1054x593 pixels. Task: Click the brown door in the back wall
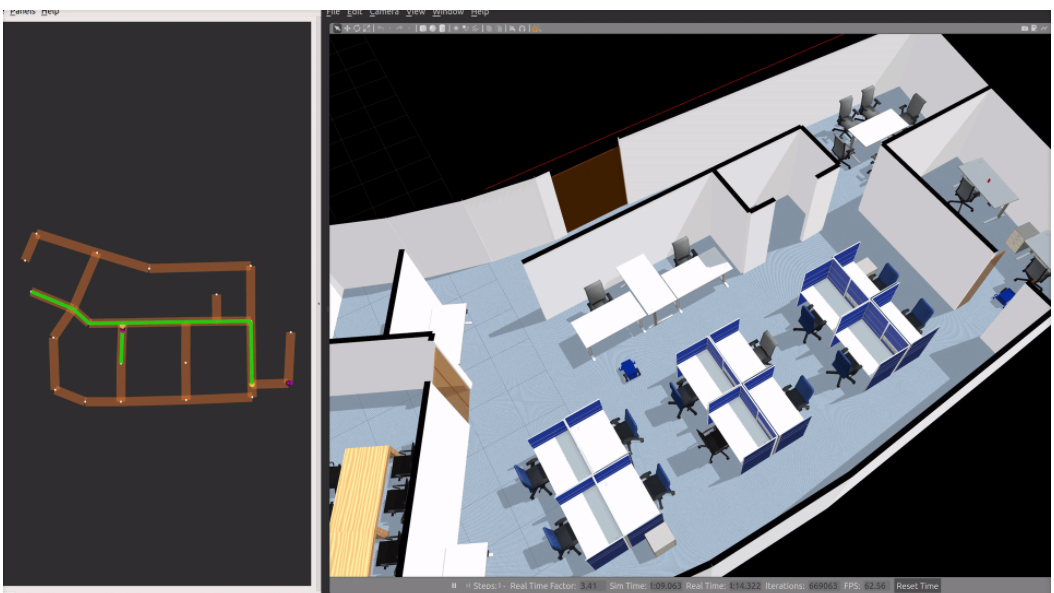(x=590, y=190)
